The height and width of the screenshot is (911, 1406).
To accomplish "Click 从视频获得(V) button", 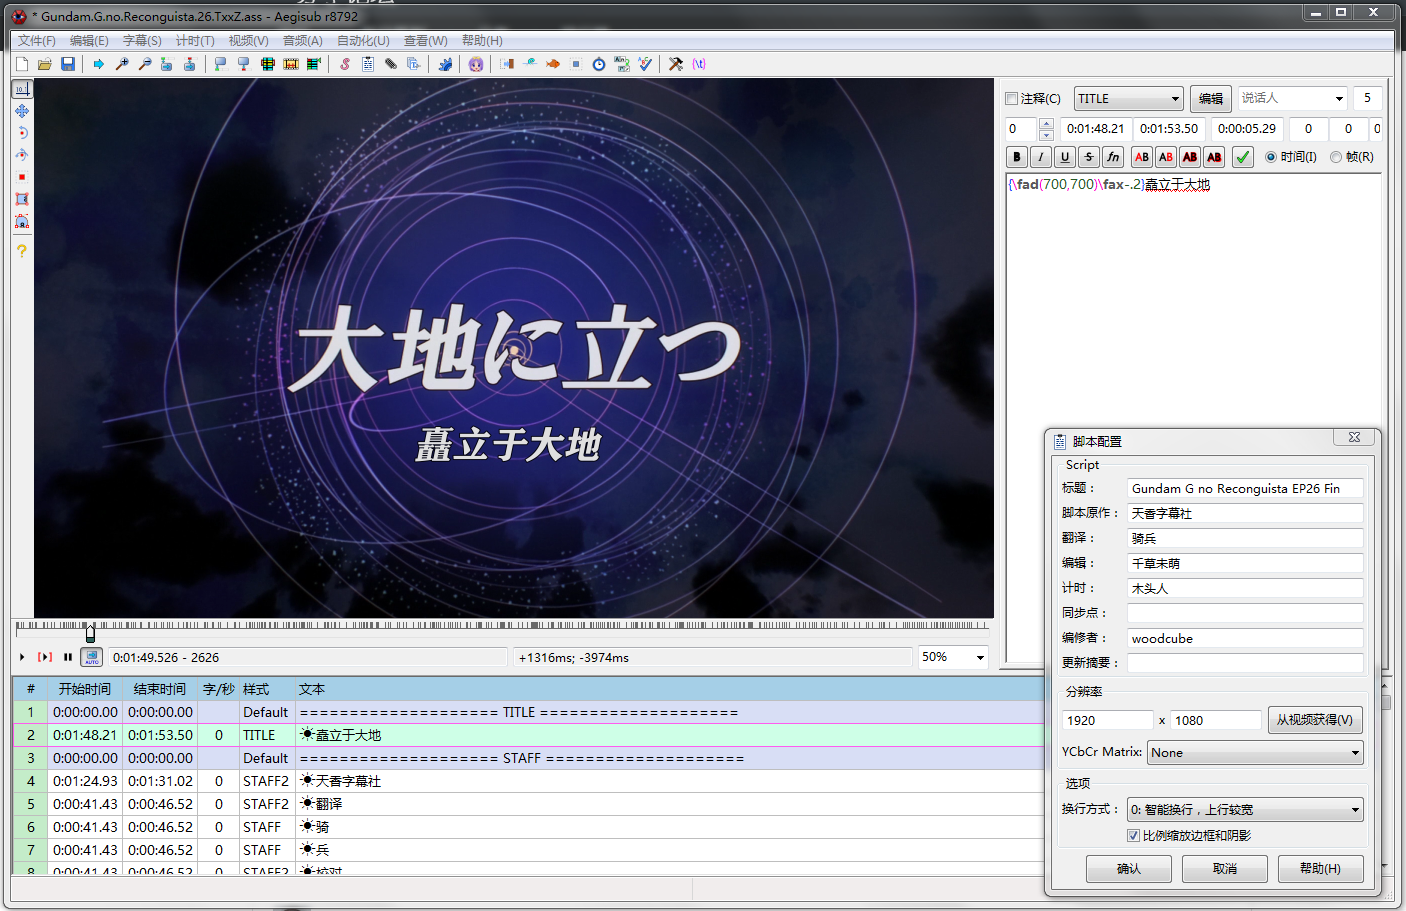I will click(x=1314, y=720).
